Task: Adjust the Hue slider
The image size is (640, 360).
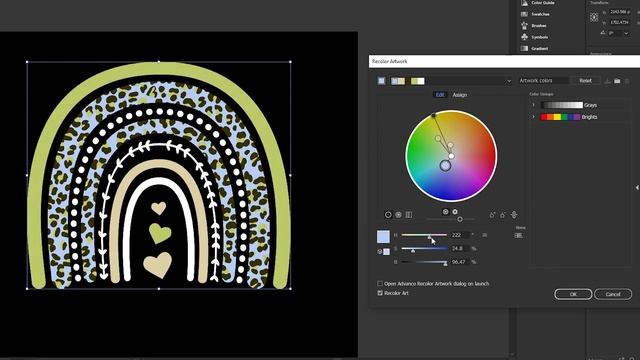Action: click(x=424, y=235)
